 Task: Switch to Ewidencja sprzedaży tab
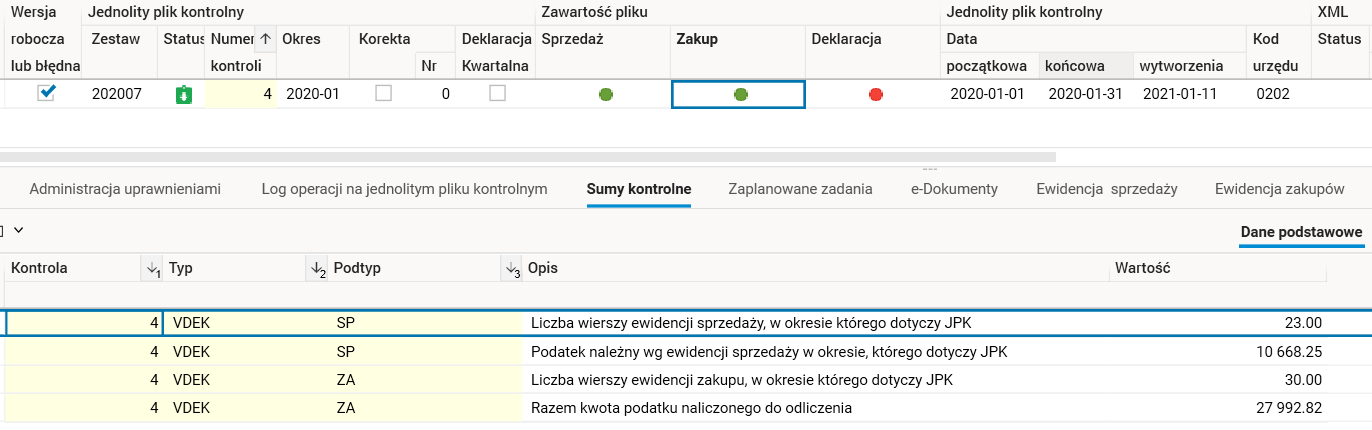[1106, 189]
